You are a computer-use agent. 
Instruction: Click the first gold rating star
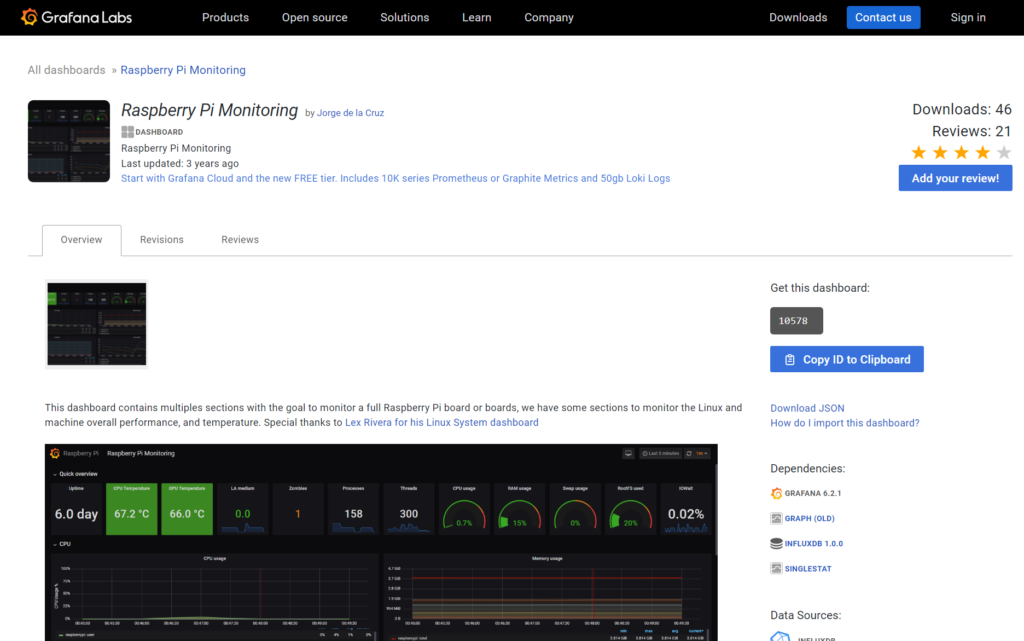[919, 152]
